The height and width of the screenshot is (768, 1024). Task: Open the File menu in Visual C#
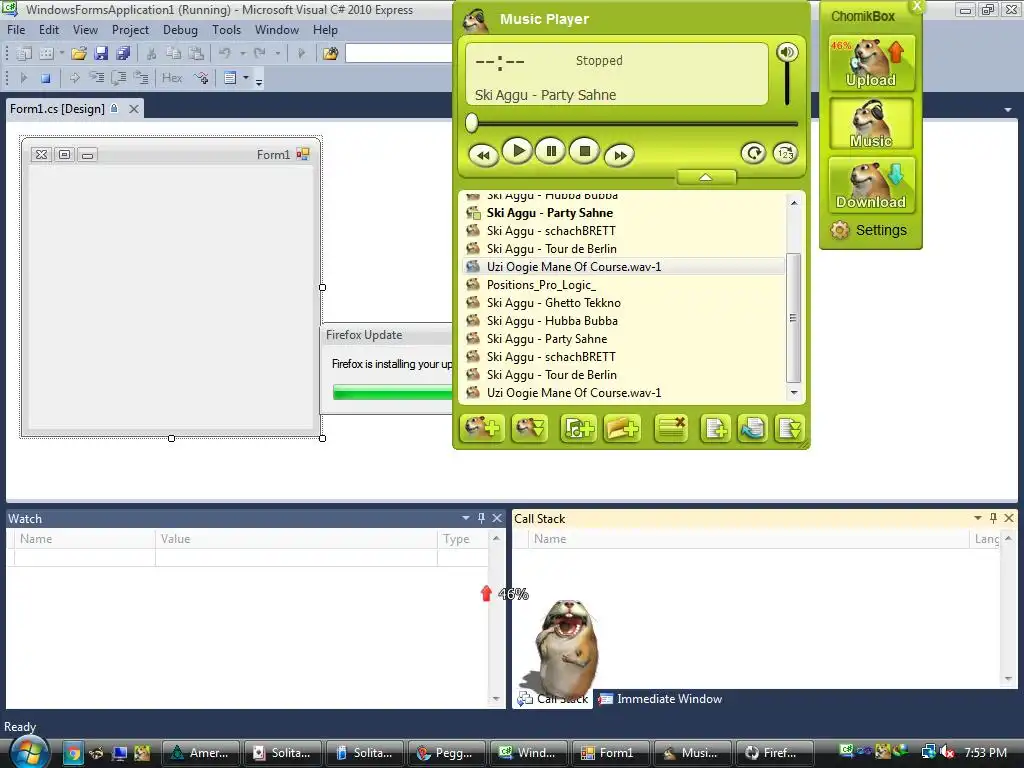tap(16, 30)
